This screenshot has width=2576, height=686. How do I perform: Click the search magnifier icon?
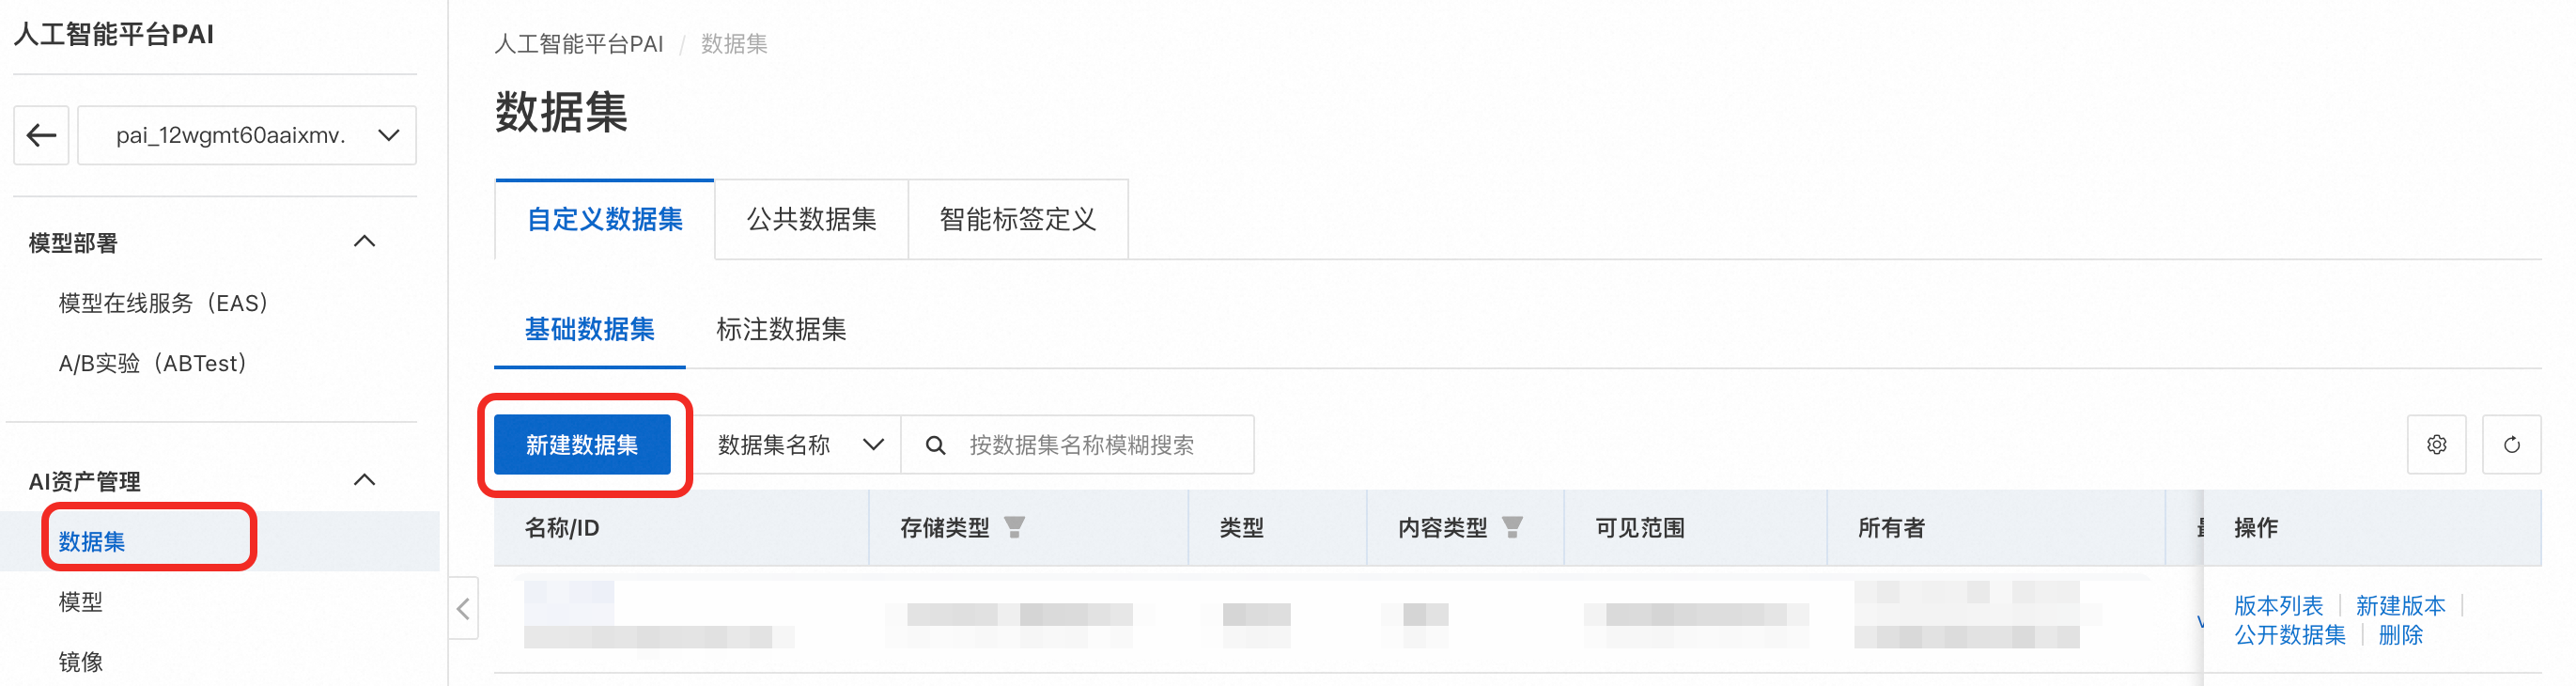coord(935,445)
